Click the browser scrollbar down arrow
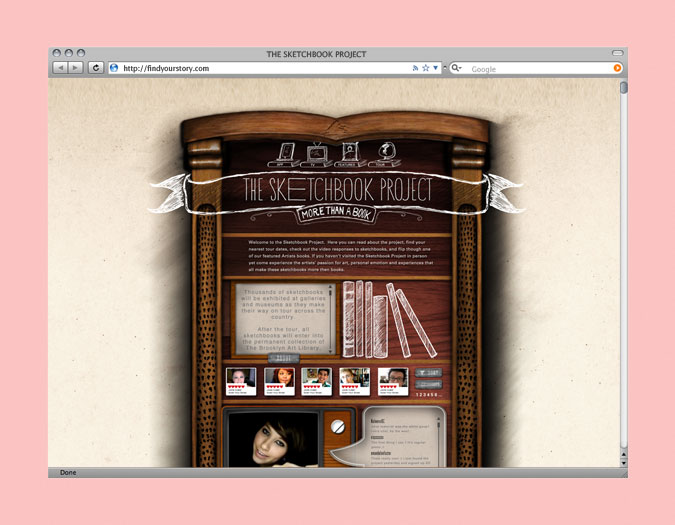Viewport: 675px width, 525px height. pyautogui.click(x=624, y=463)
